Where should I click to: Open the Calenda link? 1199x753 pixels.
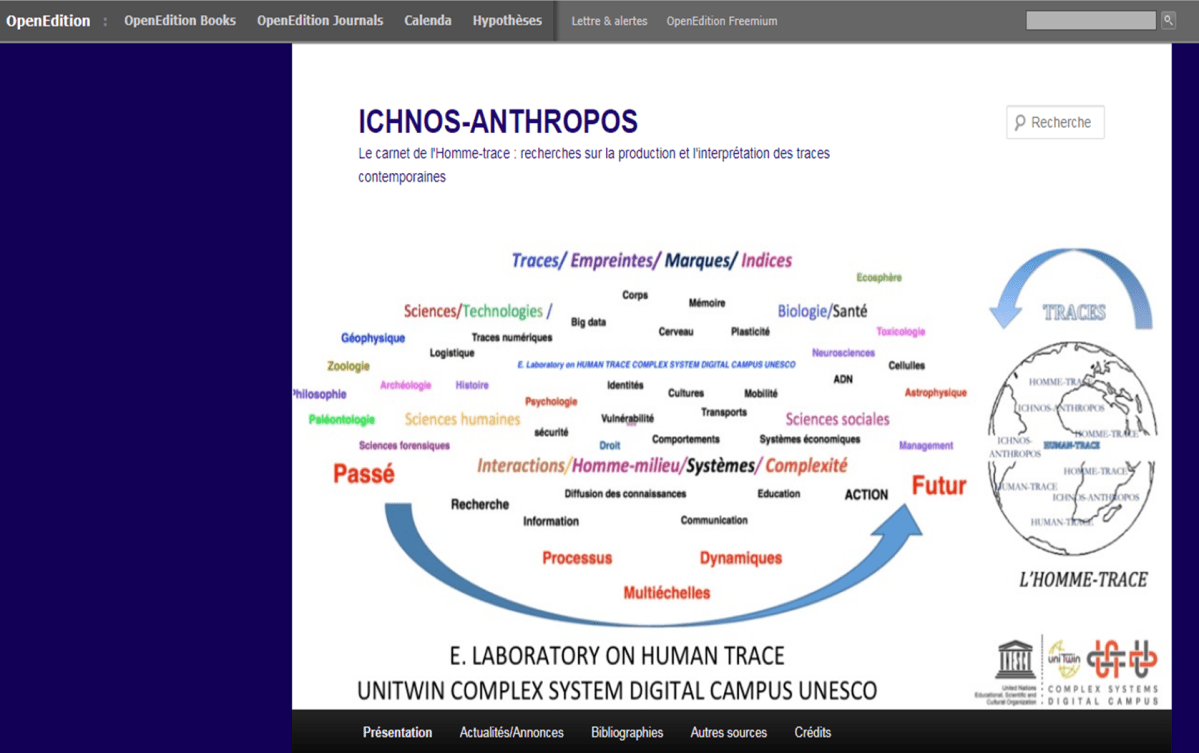pyautogui.click(x=428, y=21)
